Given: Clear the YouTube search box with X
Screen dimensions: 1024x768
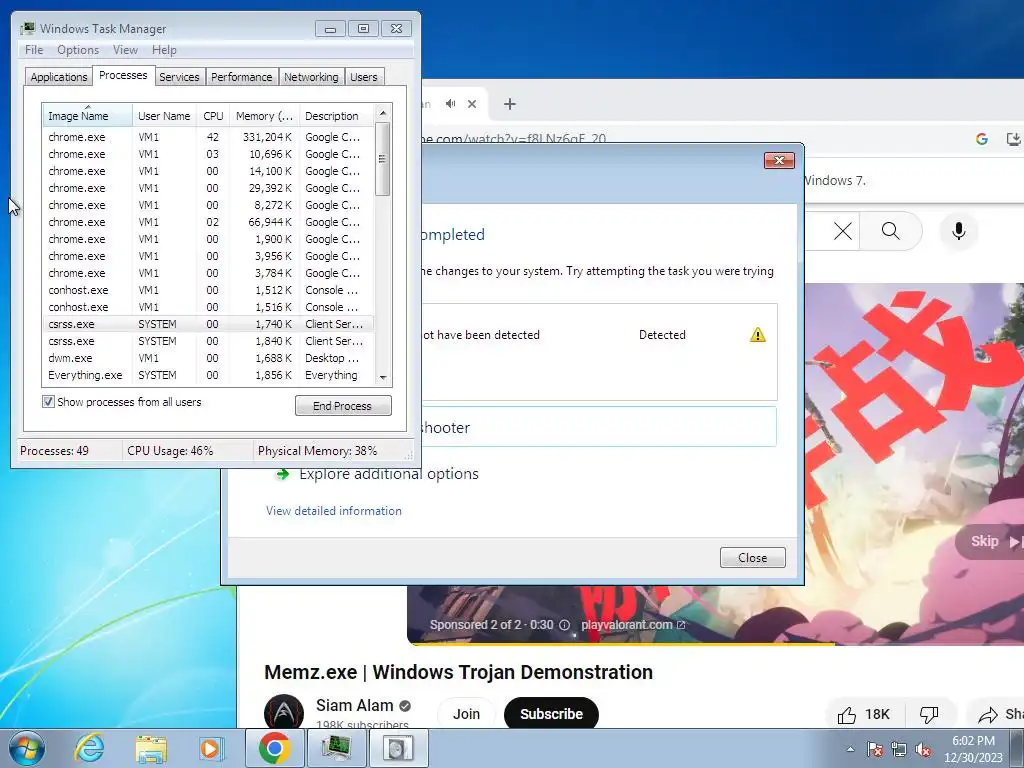Looking at the screenshot, I should click(843, 231).
